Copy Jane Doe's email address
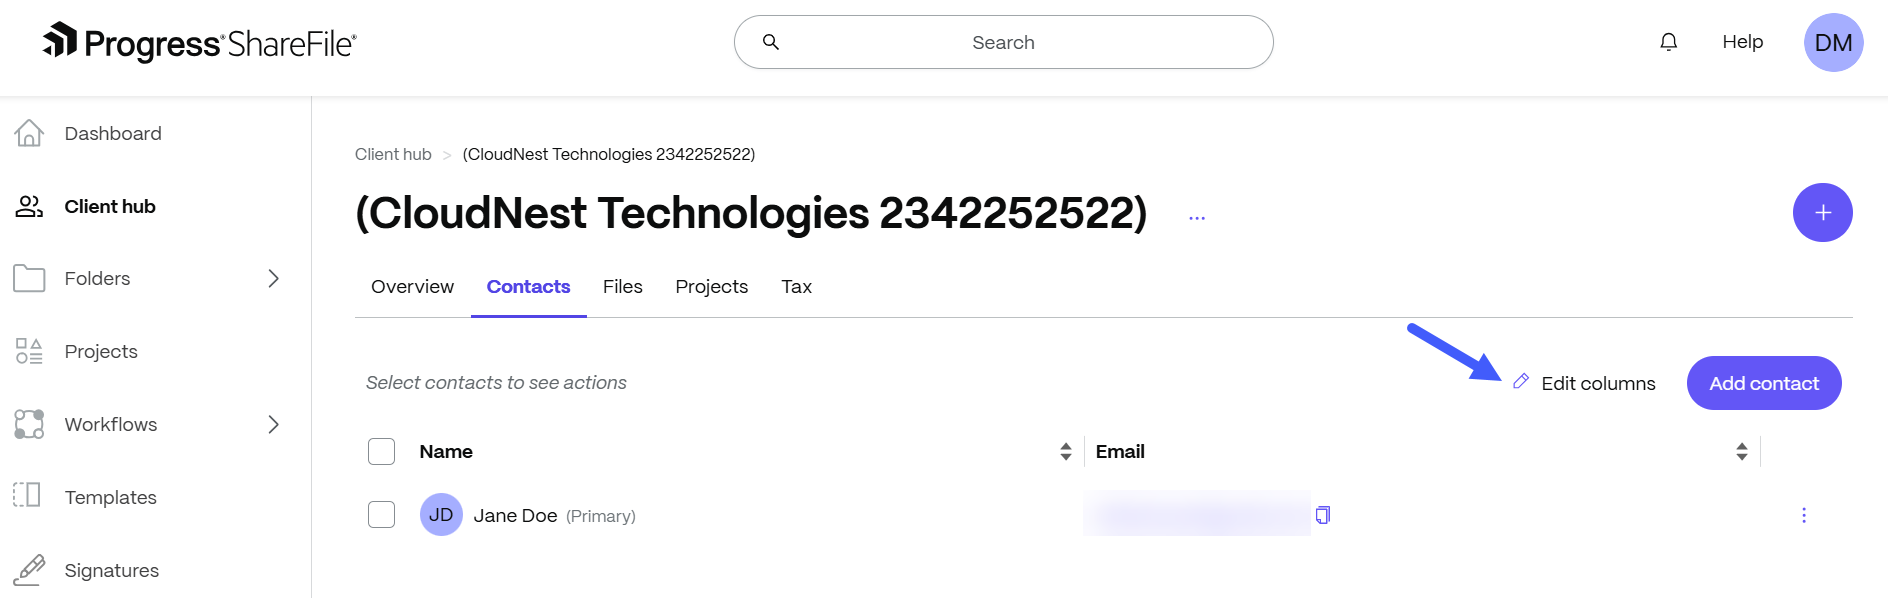 coord(1323,515)
